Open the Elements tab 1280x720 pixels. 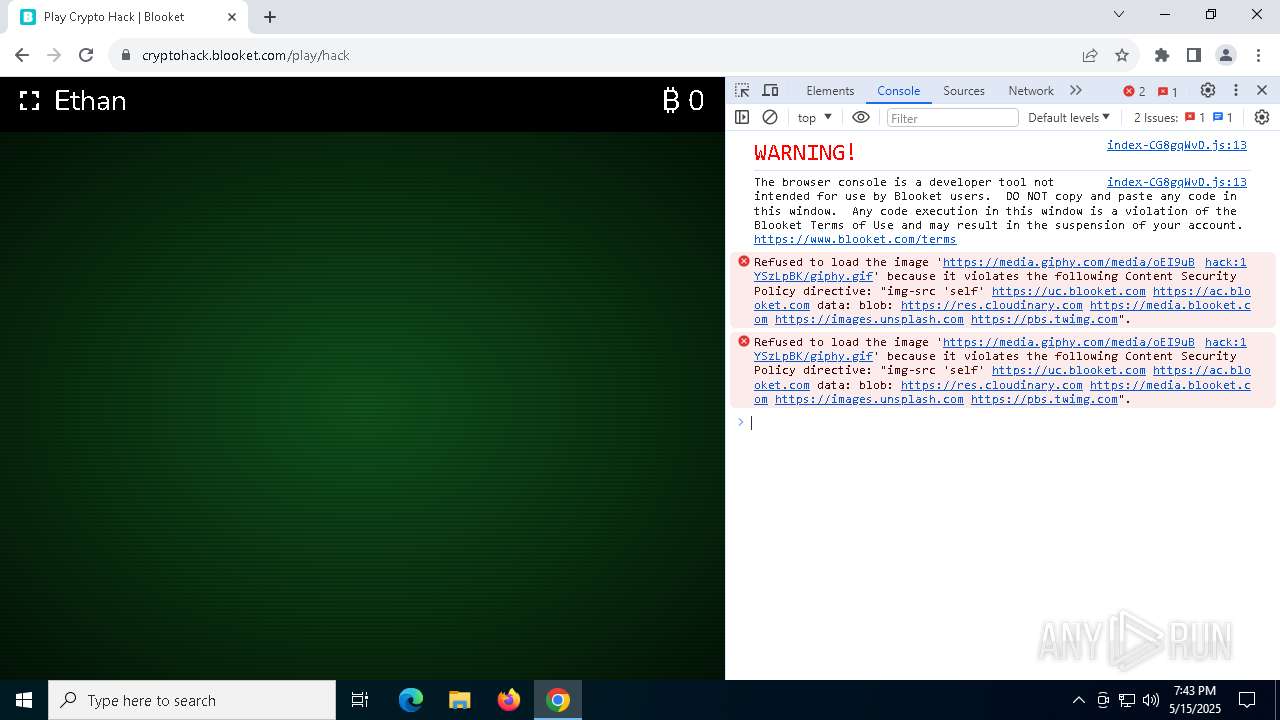click(830, 90)
